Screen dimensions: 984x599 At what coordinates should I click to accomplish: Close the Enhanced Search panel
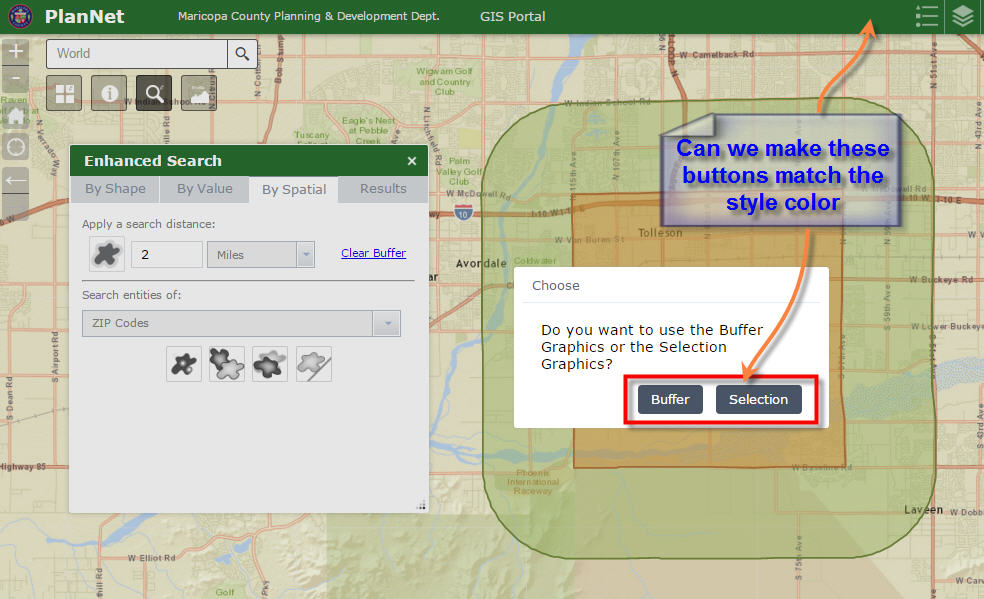click(412, 161)
